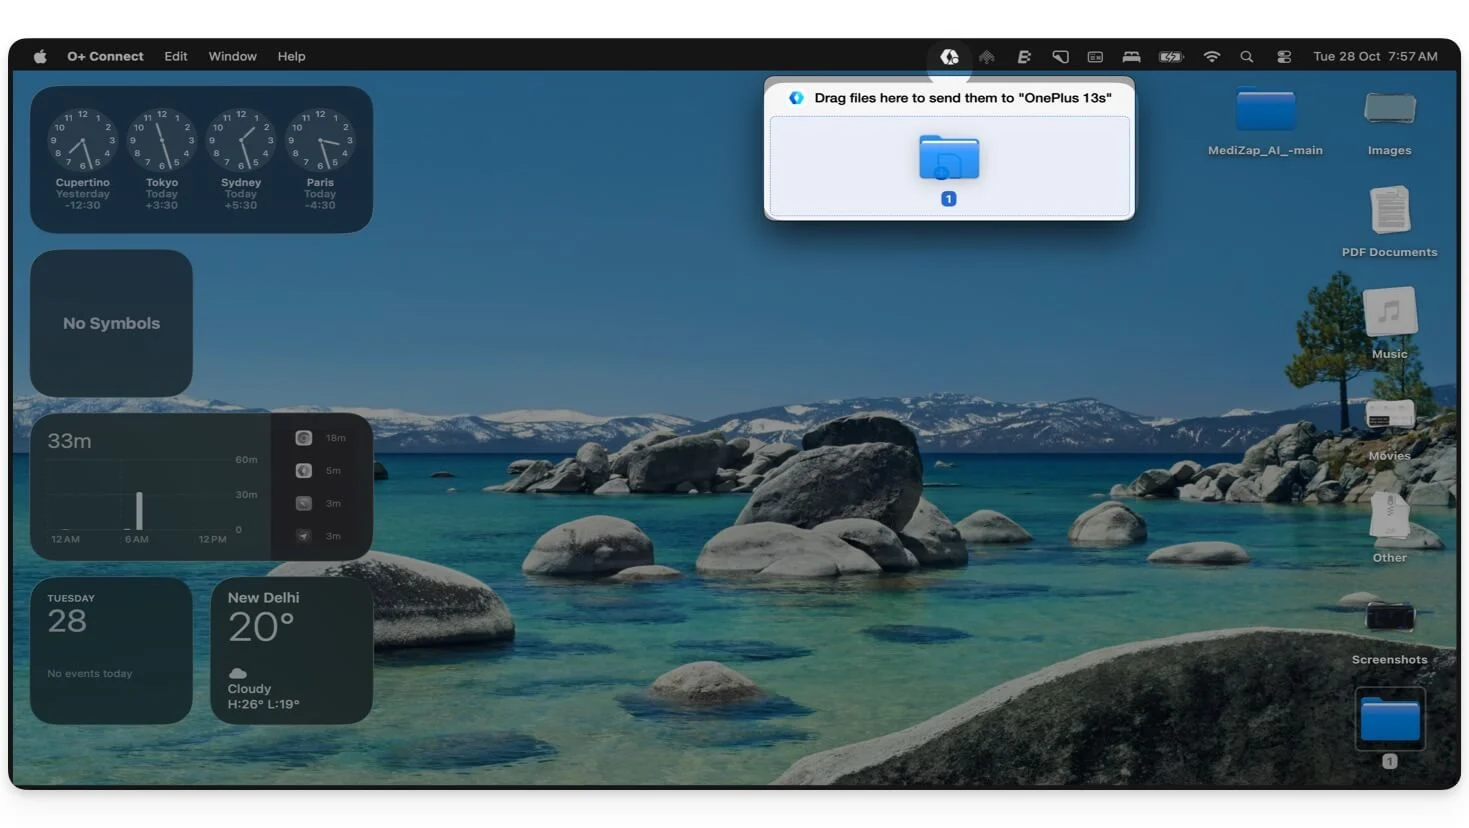Open the Apple menu
The height and width of the screenshot is (828, 1469).
click(40, 57)
